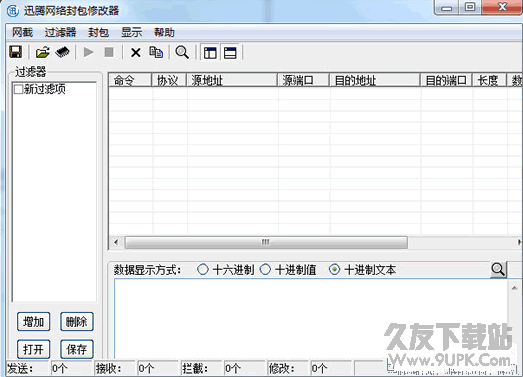This screenshot has height=377, width=523.
Task: Open file with the folder toolbar icon
Action: coord(42,52)
